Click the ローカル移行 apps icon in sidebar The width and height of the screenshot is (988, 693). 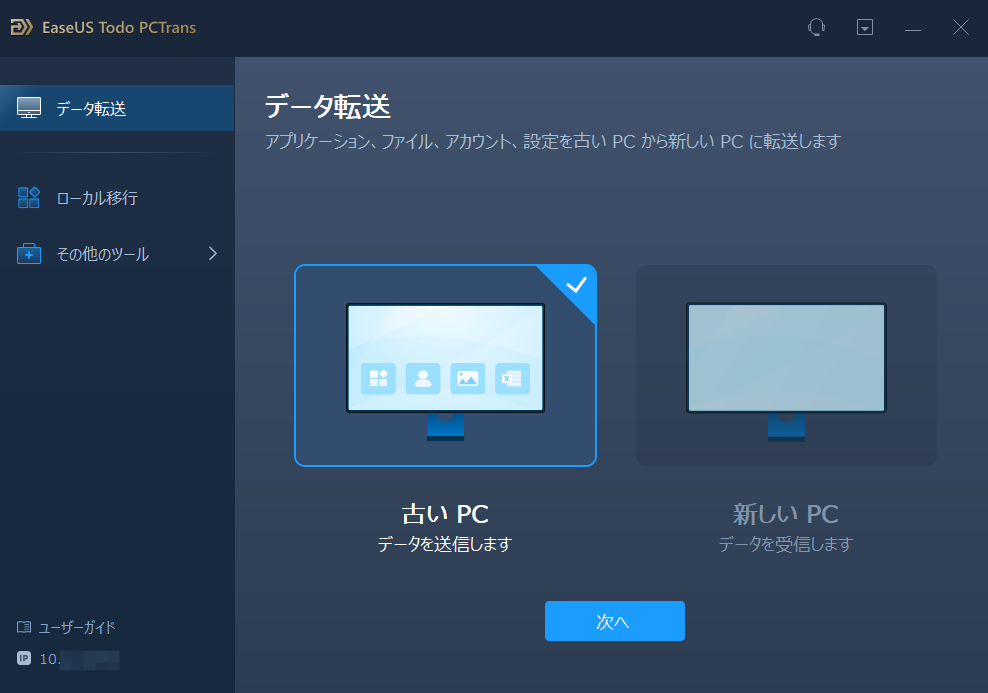[28, 197]
